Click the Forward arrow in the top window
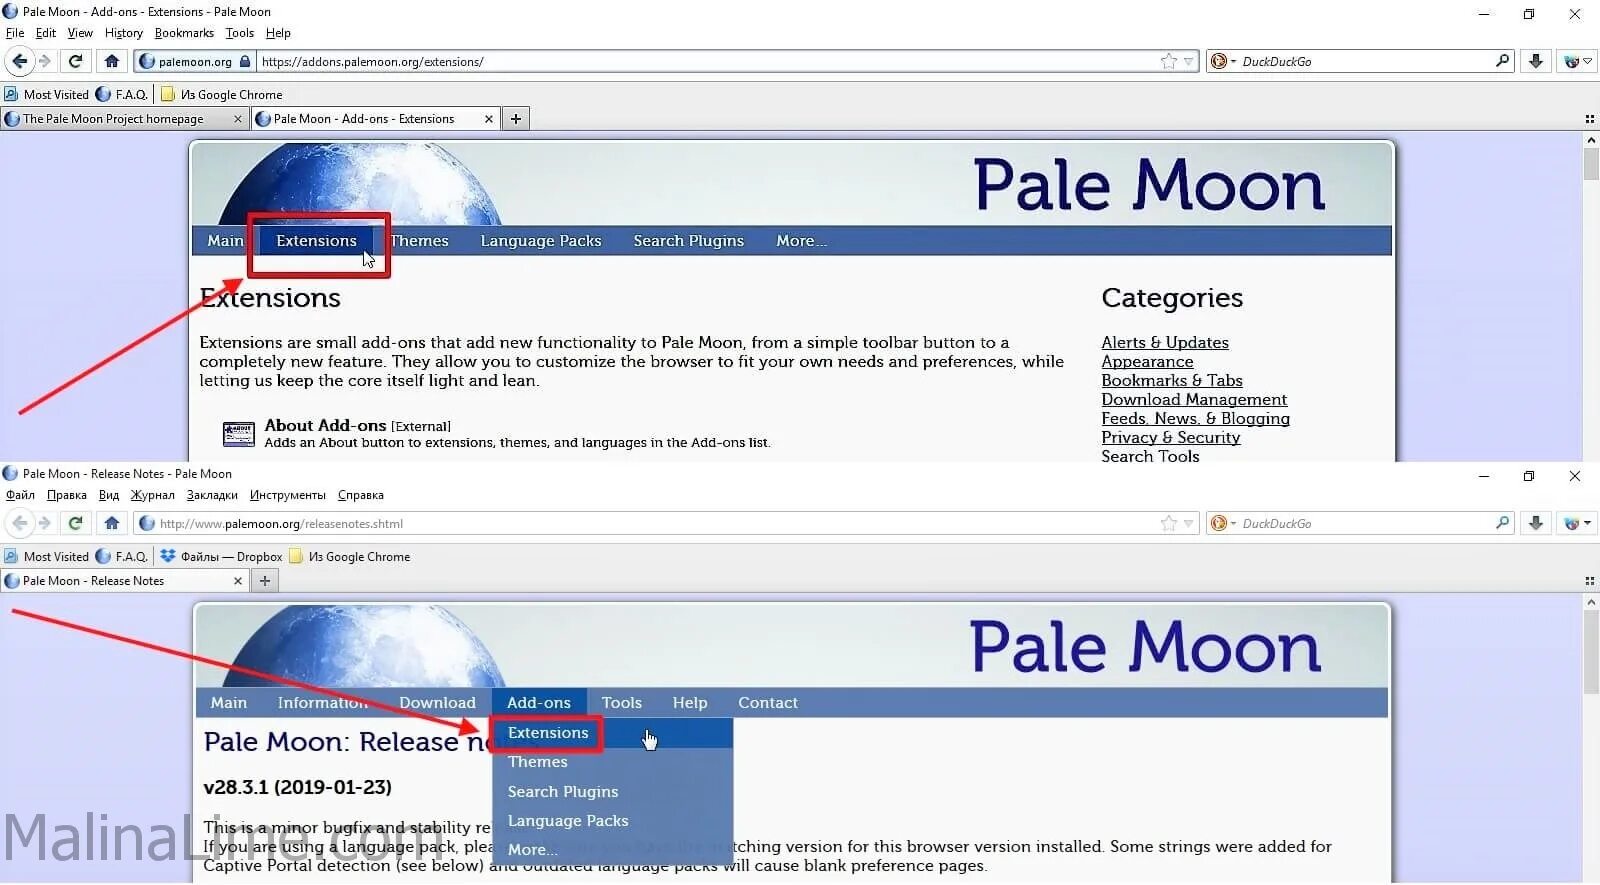Viewport: 1600px width, 885px height. coord(45,62)
